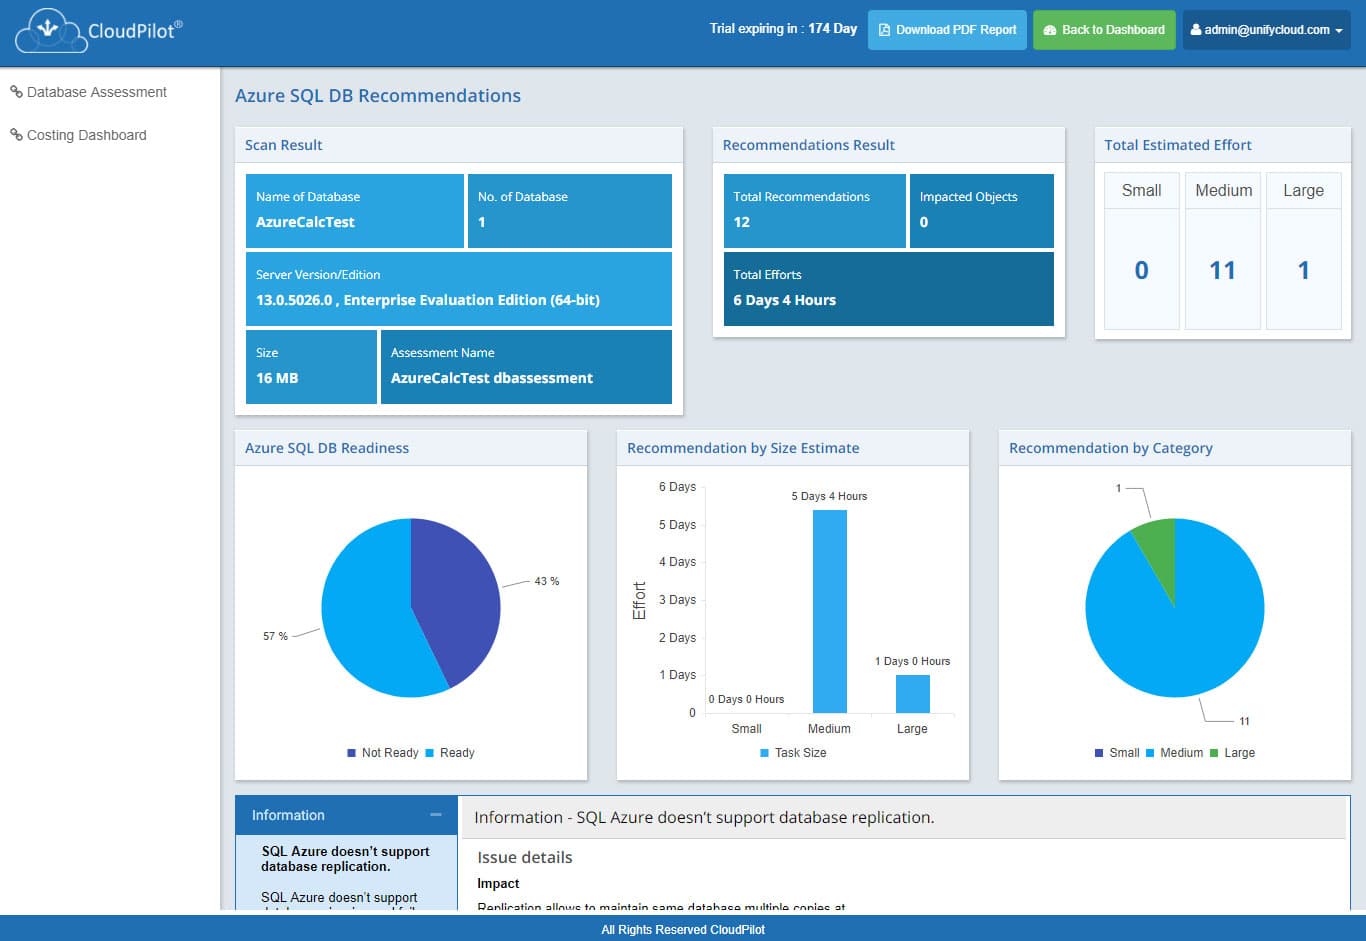Screen dimensions: 1366x941
Task: Click the Large effort bar in chart
Action: point(912,694)
